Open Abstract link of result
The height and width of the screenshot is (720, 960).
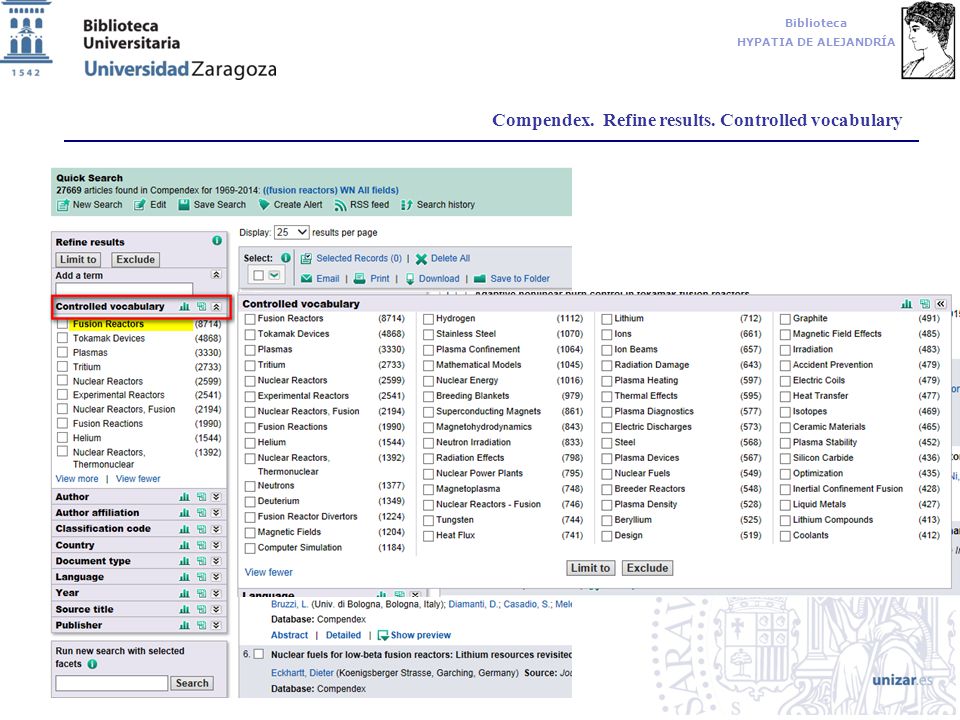[x=290, y=636]
